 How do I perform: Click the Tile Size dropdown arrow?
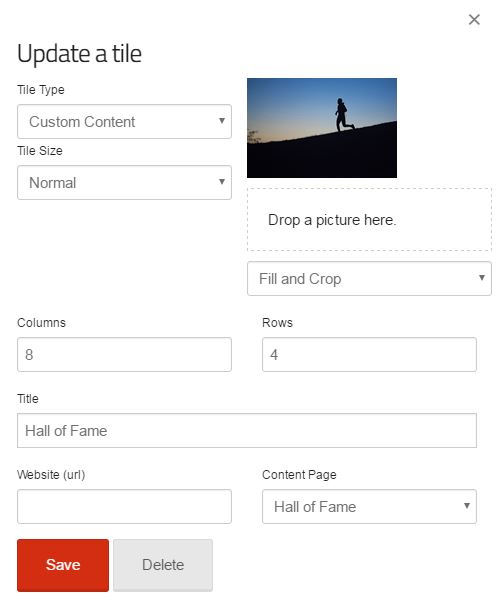(222, 182)
